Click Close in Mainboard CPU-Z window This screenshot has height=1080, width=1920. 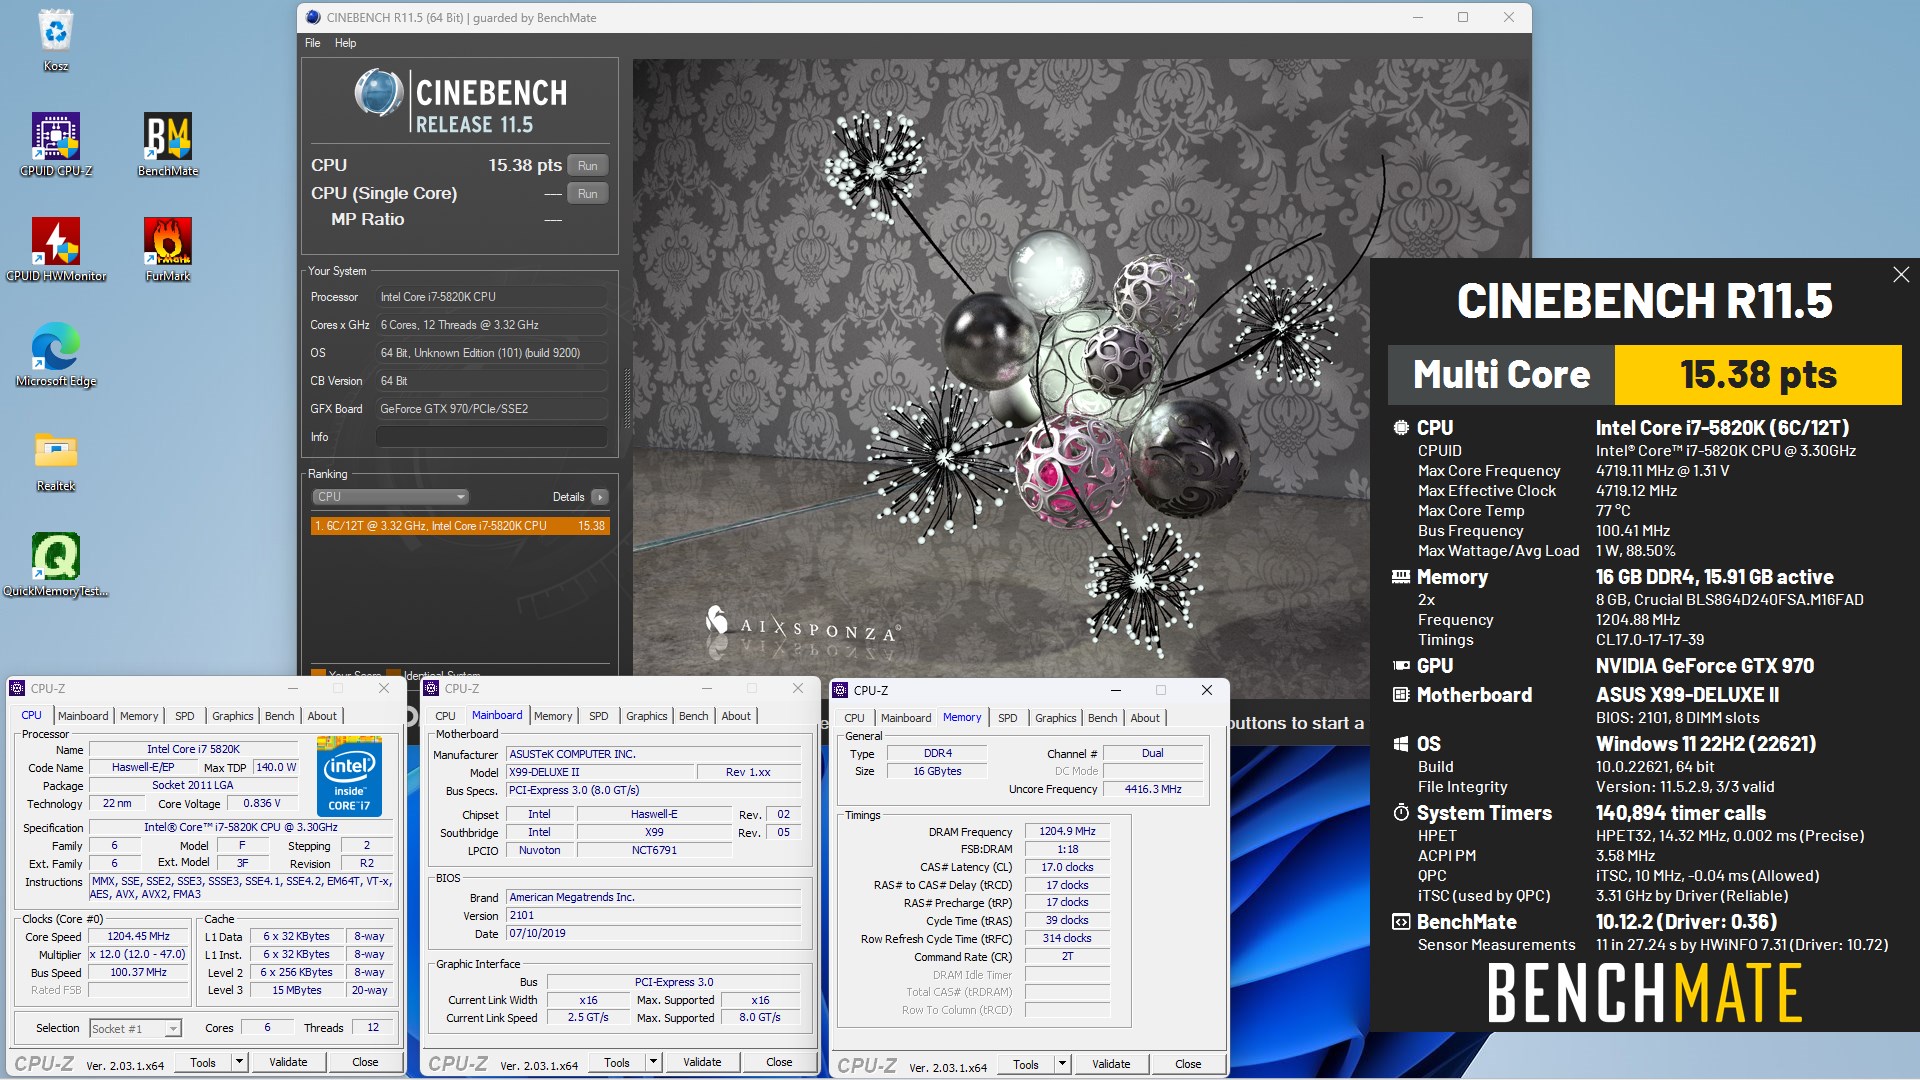click(x=779, y=1062)
